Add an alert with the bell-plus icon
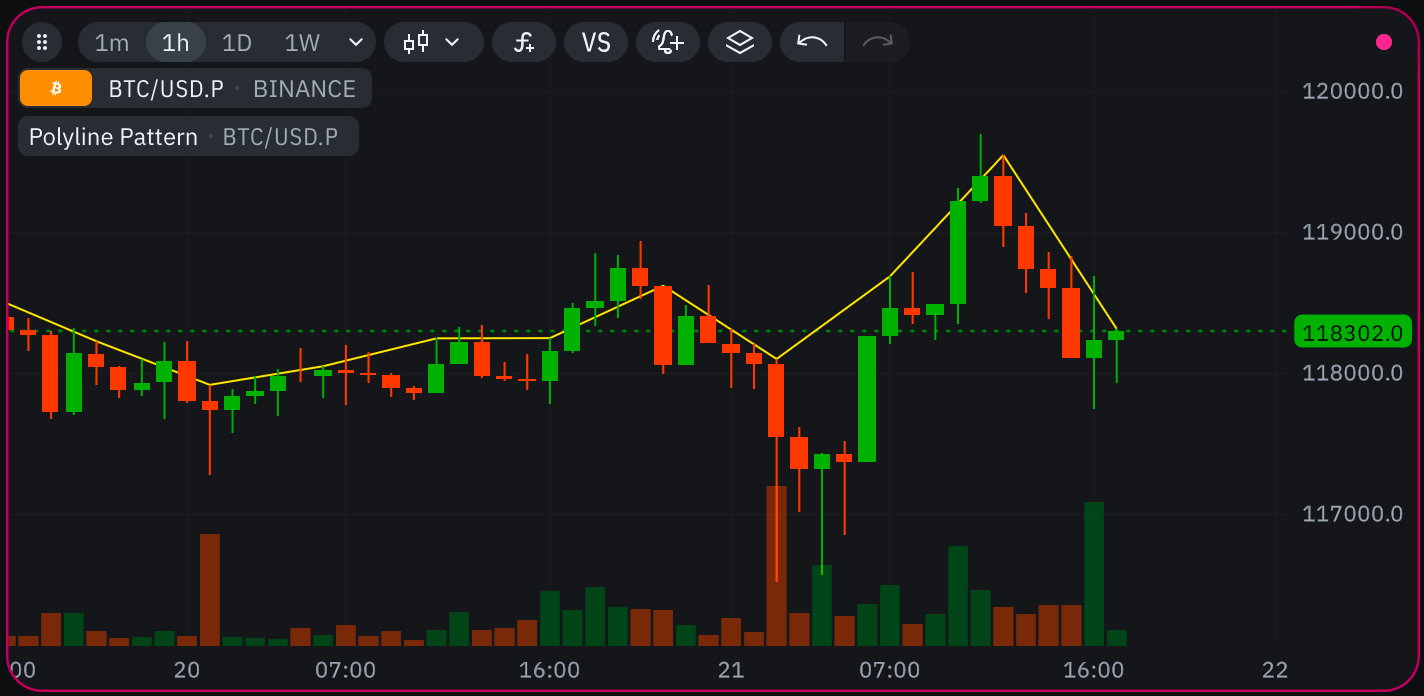This screenshot has height=696, width=1424. 668,42
